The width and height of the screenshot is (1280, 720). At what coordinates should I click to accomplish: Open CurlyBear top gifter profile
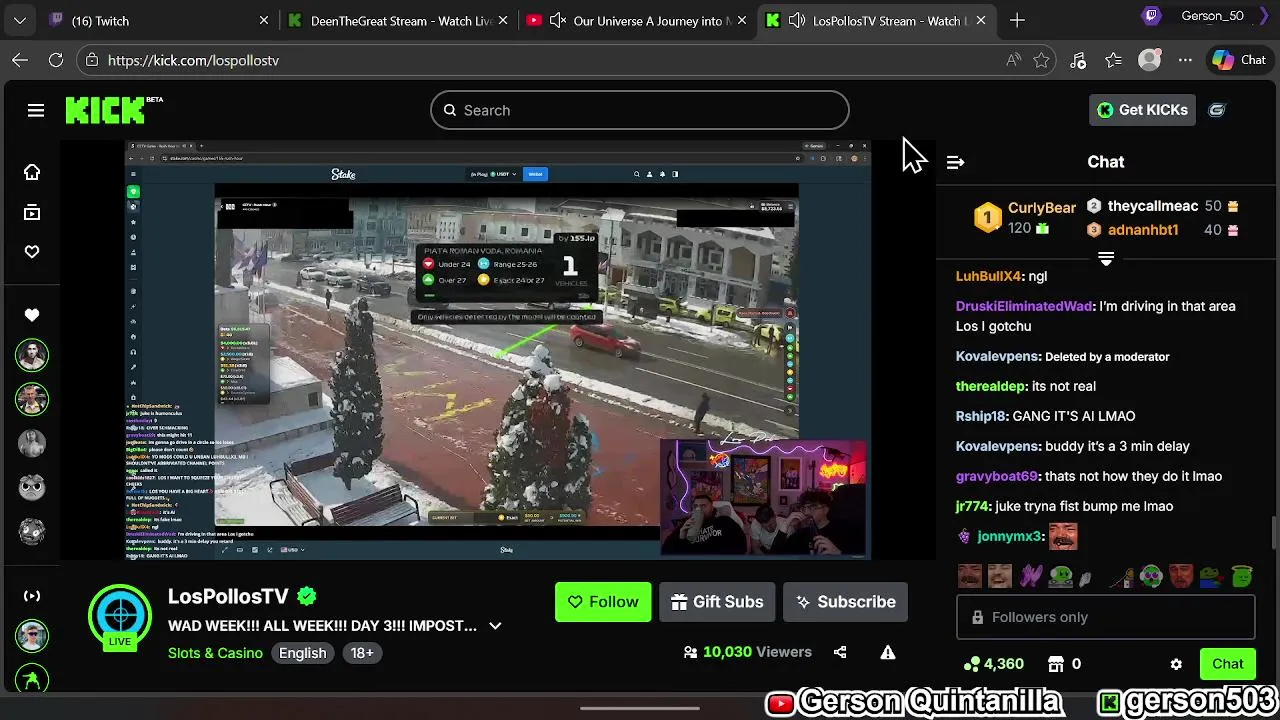click(1042, 208)
